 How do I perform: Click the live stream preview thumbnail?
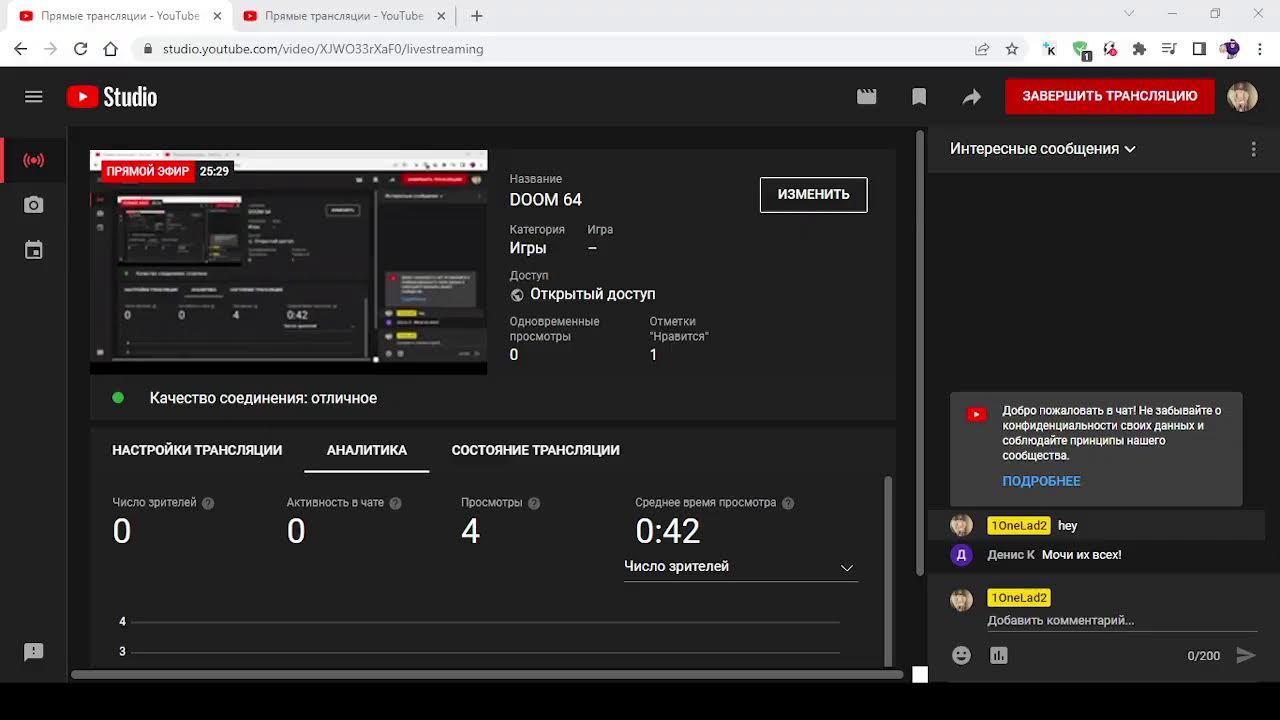click(x=289, y=262)
